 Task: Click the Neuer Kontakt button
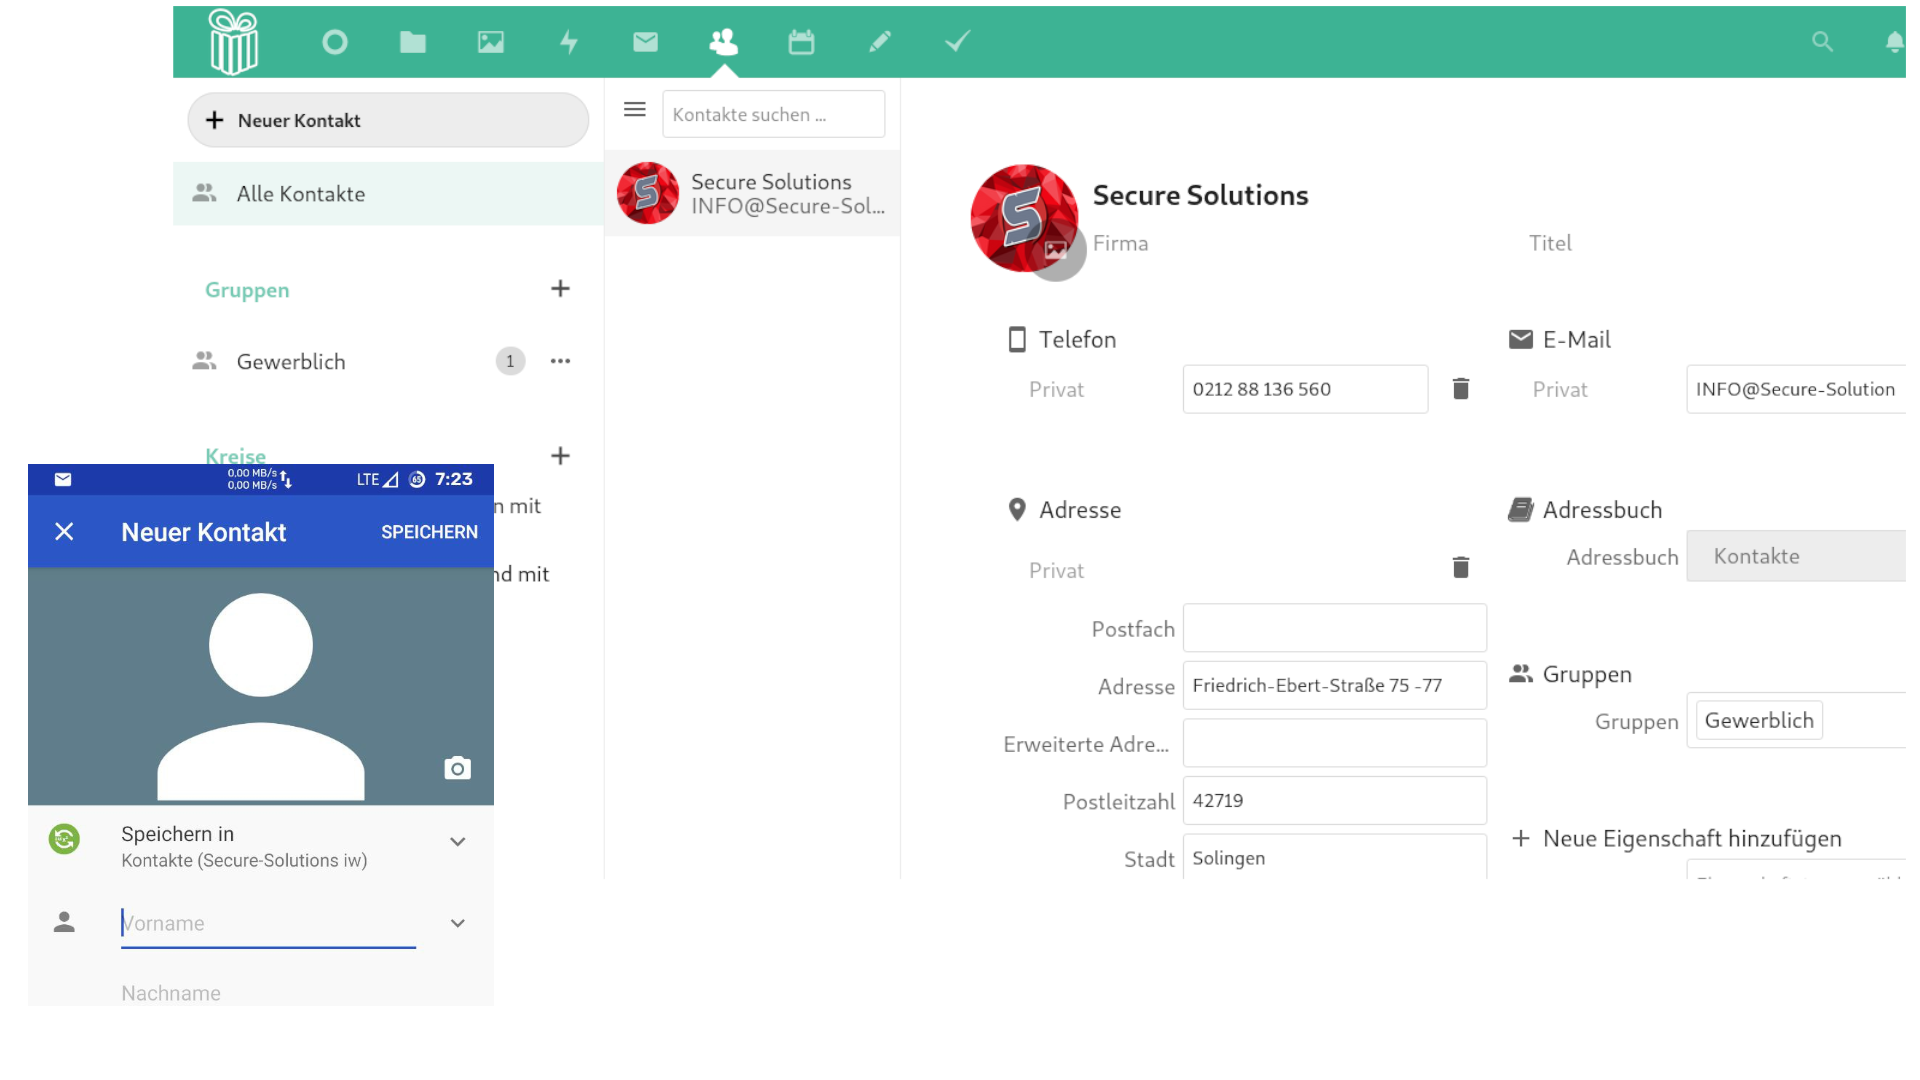[x=388, y=120]
